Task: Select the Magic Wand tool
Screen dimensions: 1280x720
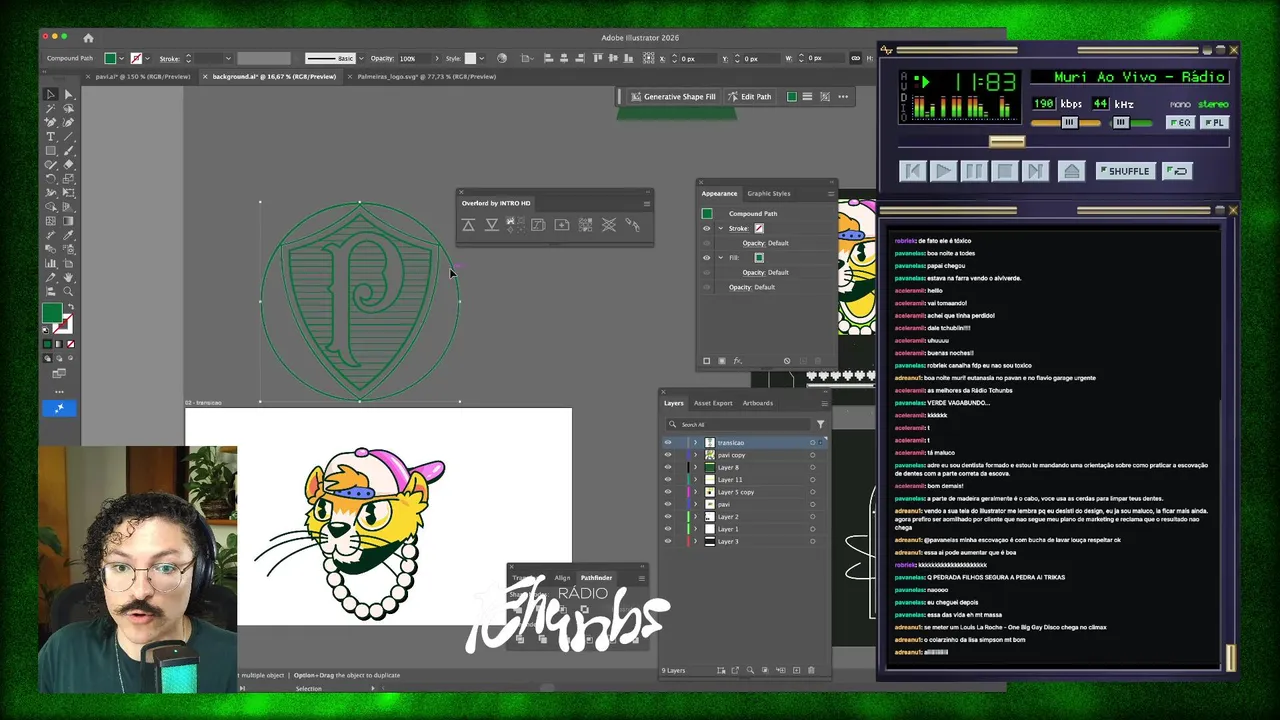Action: coord(51,108)
